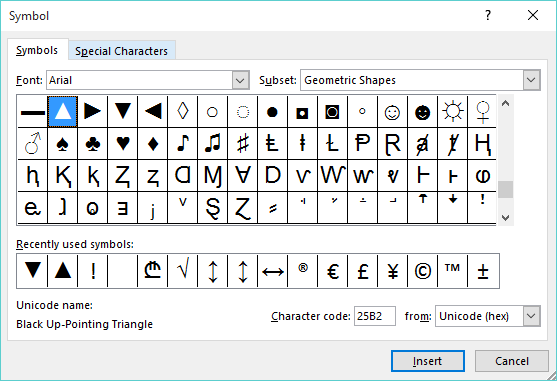Screen dimensions: 557x381
Task: Choose recently used copyright symbol
Action: pos(422,271)
